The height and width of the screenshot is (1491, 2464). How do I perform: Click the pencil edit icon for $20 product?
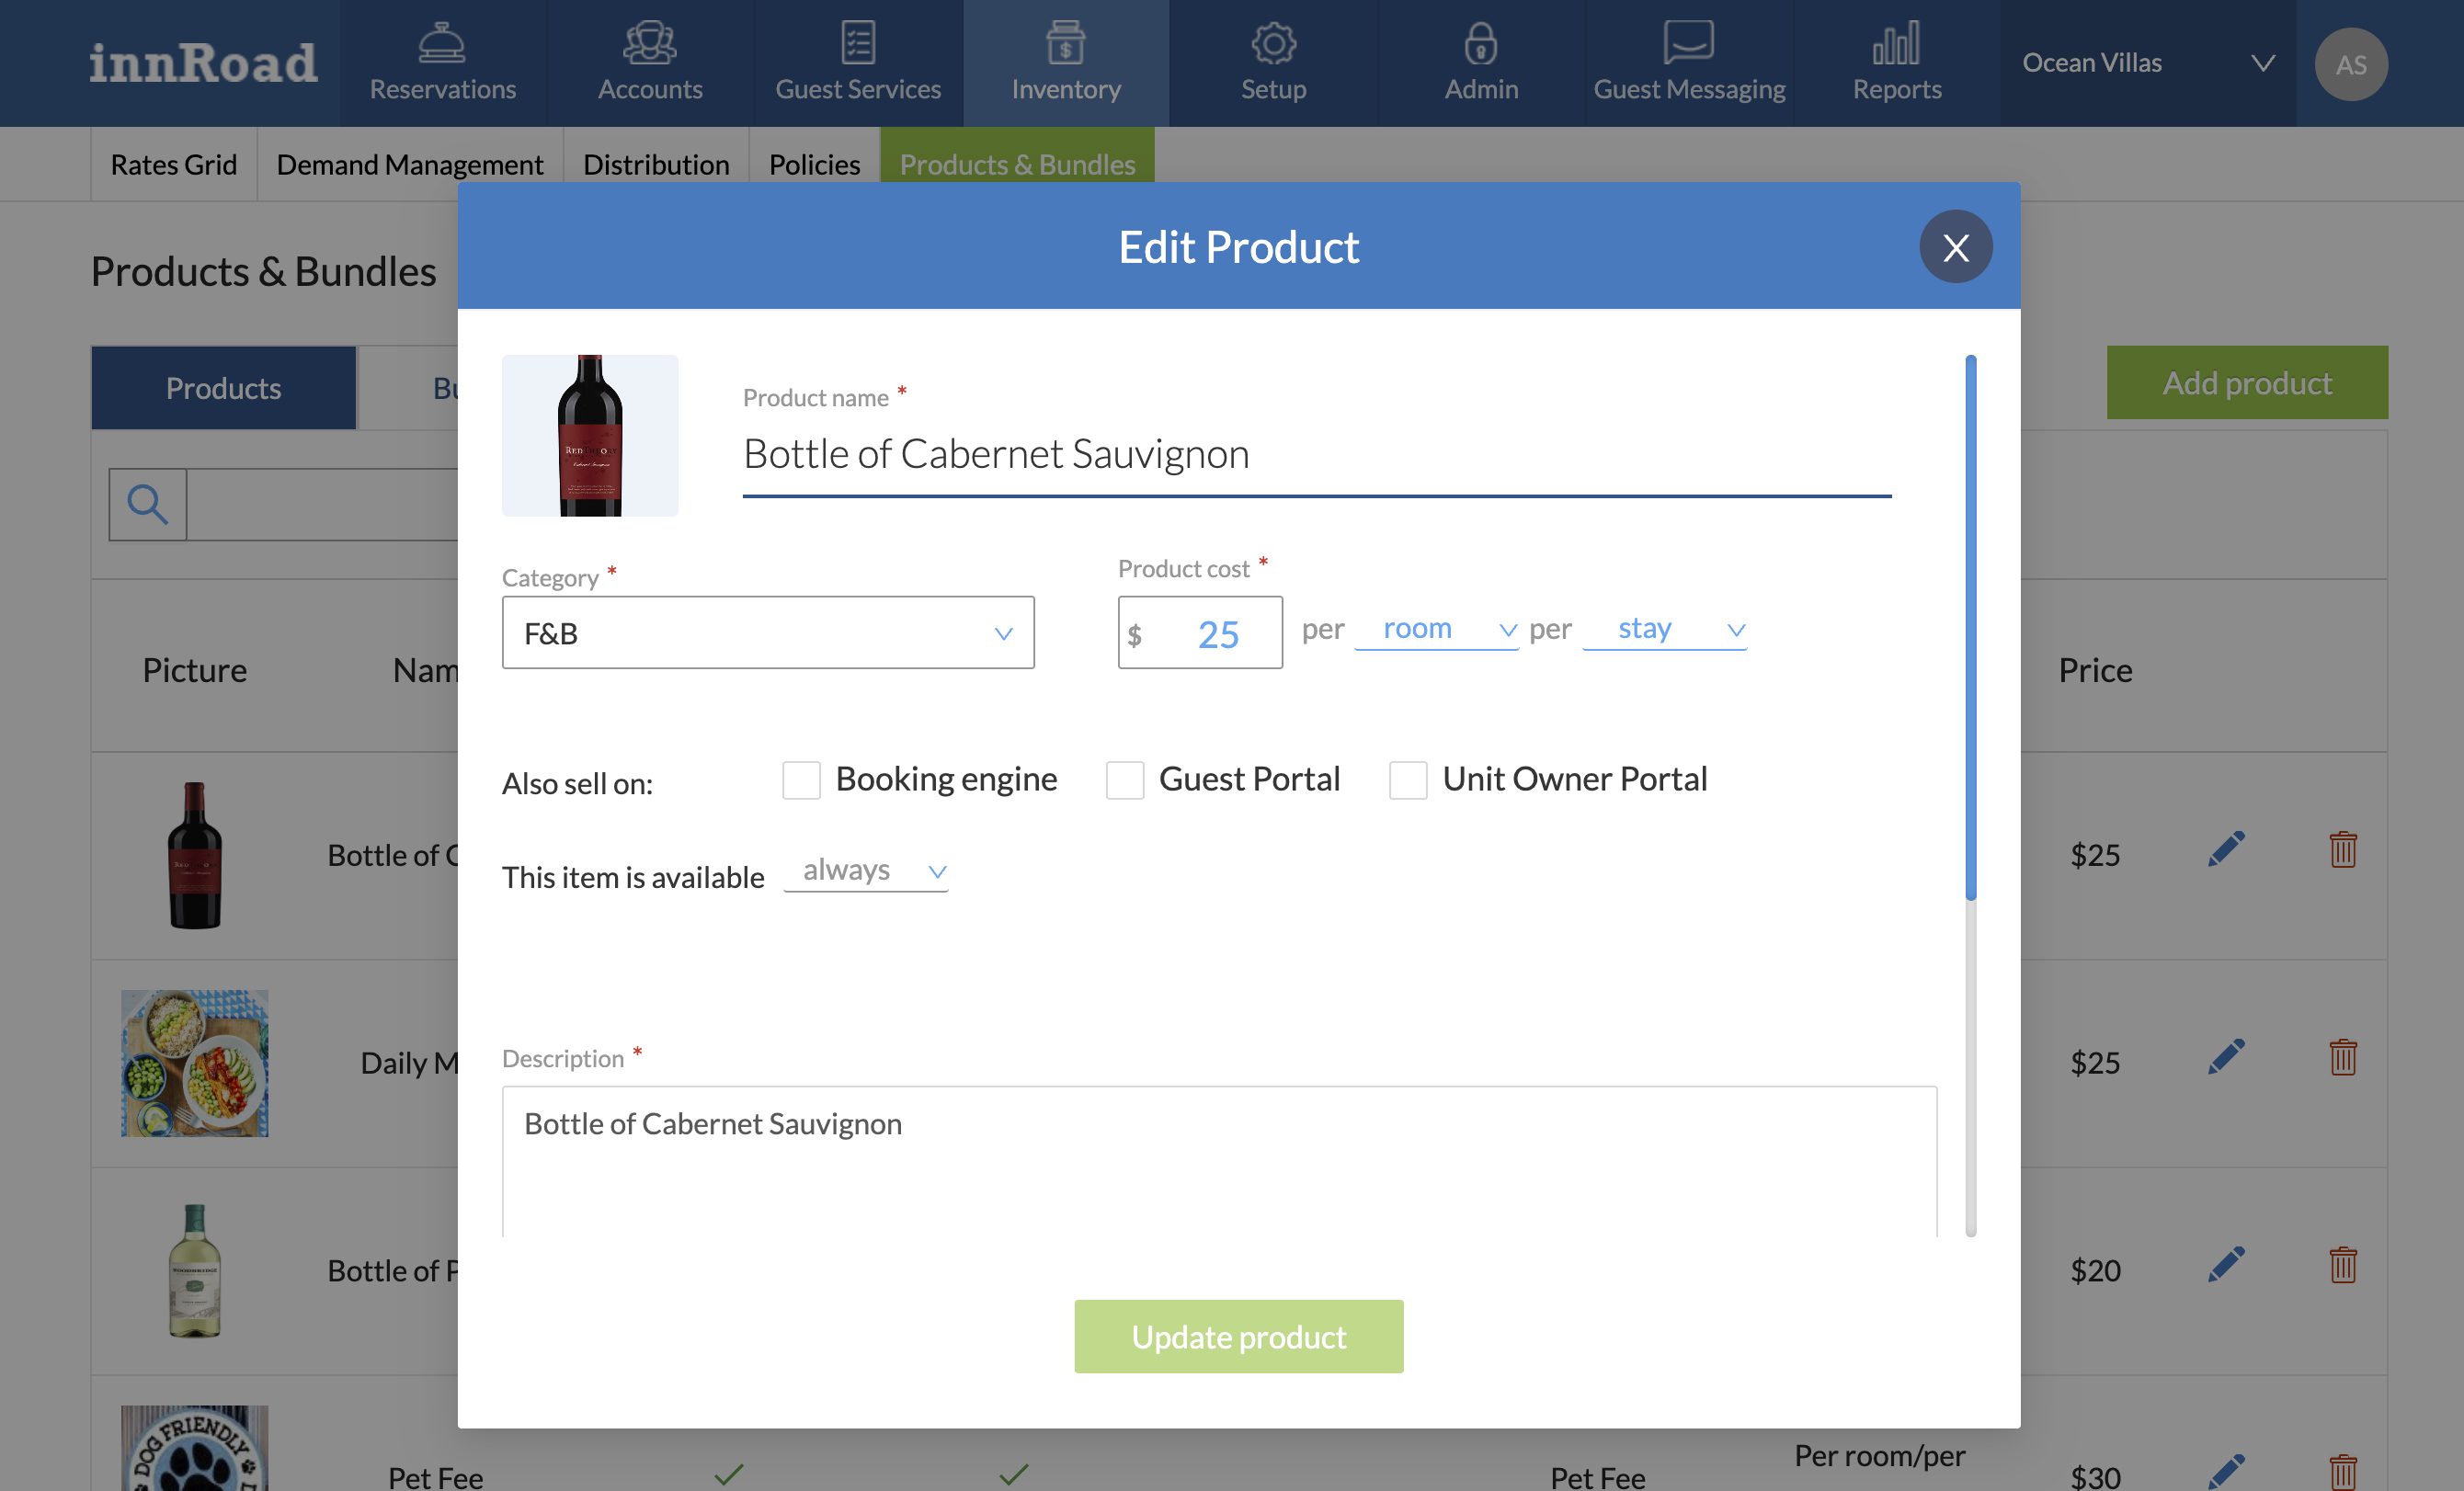pyautogui.click(x=2226, y=1265)
